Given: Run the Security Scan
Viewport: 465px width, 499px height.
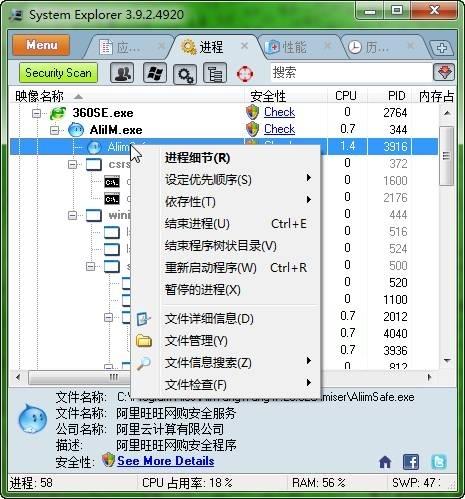Looking at the screenshot, I should point(58,73).
